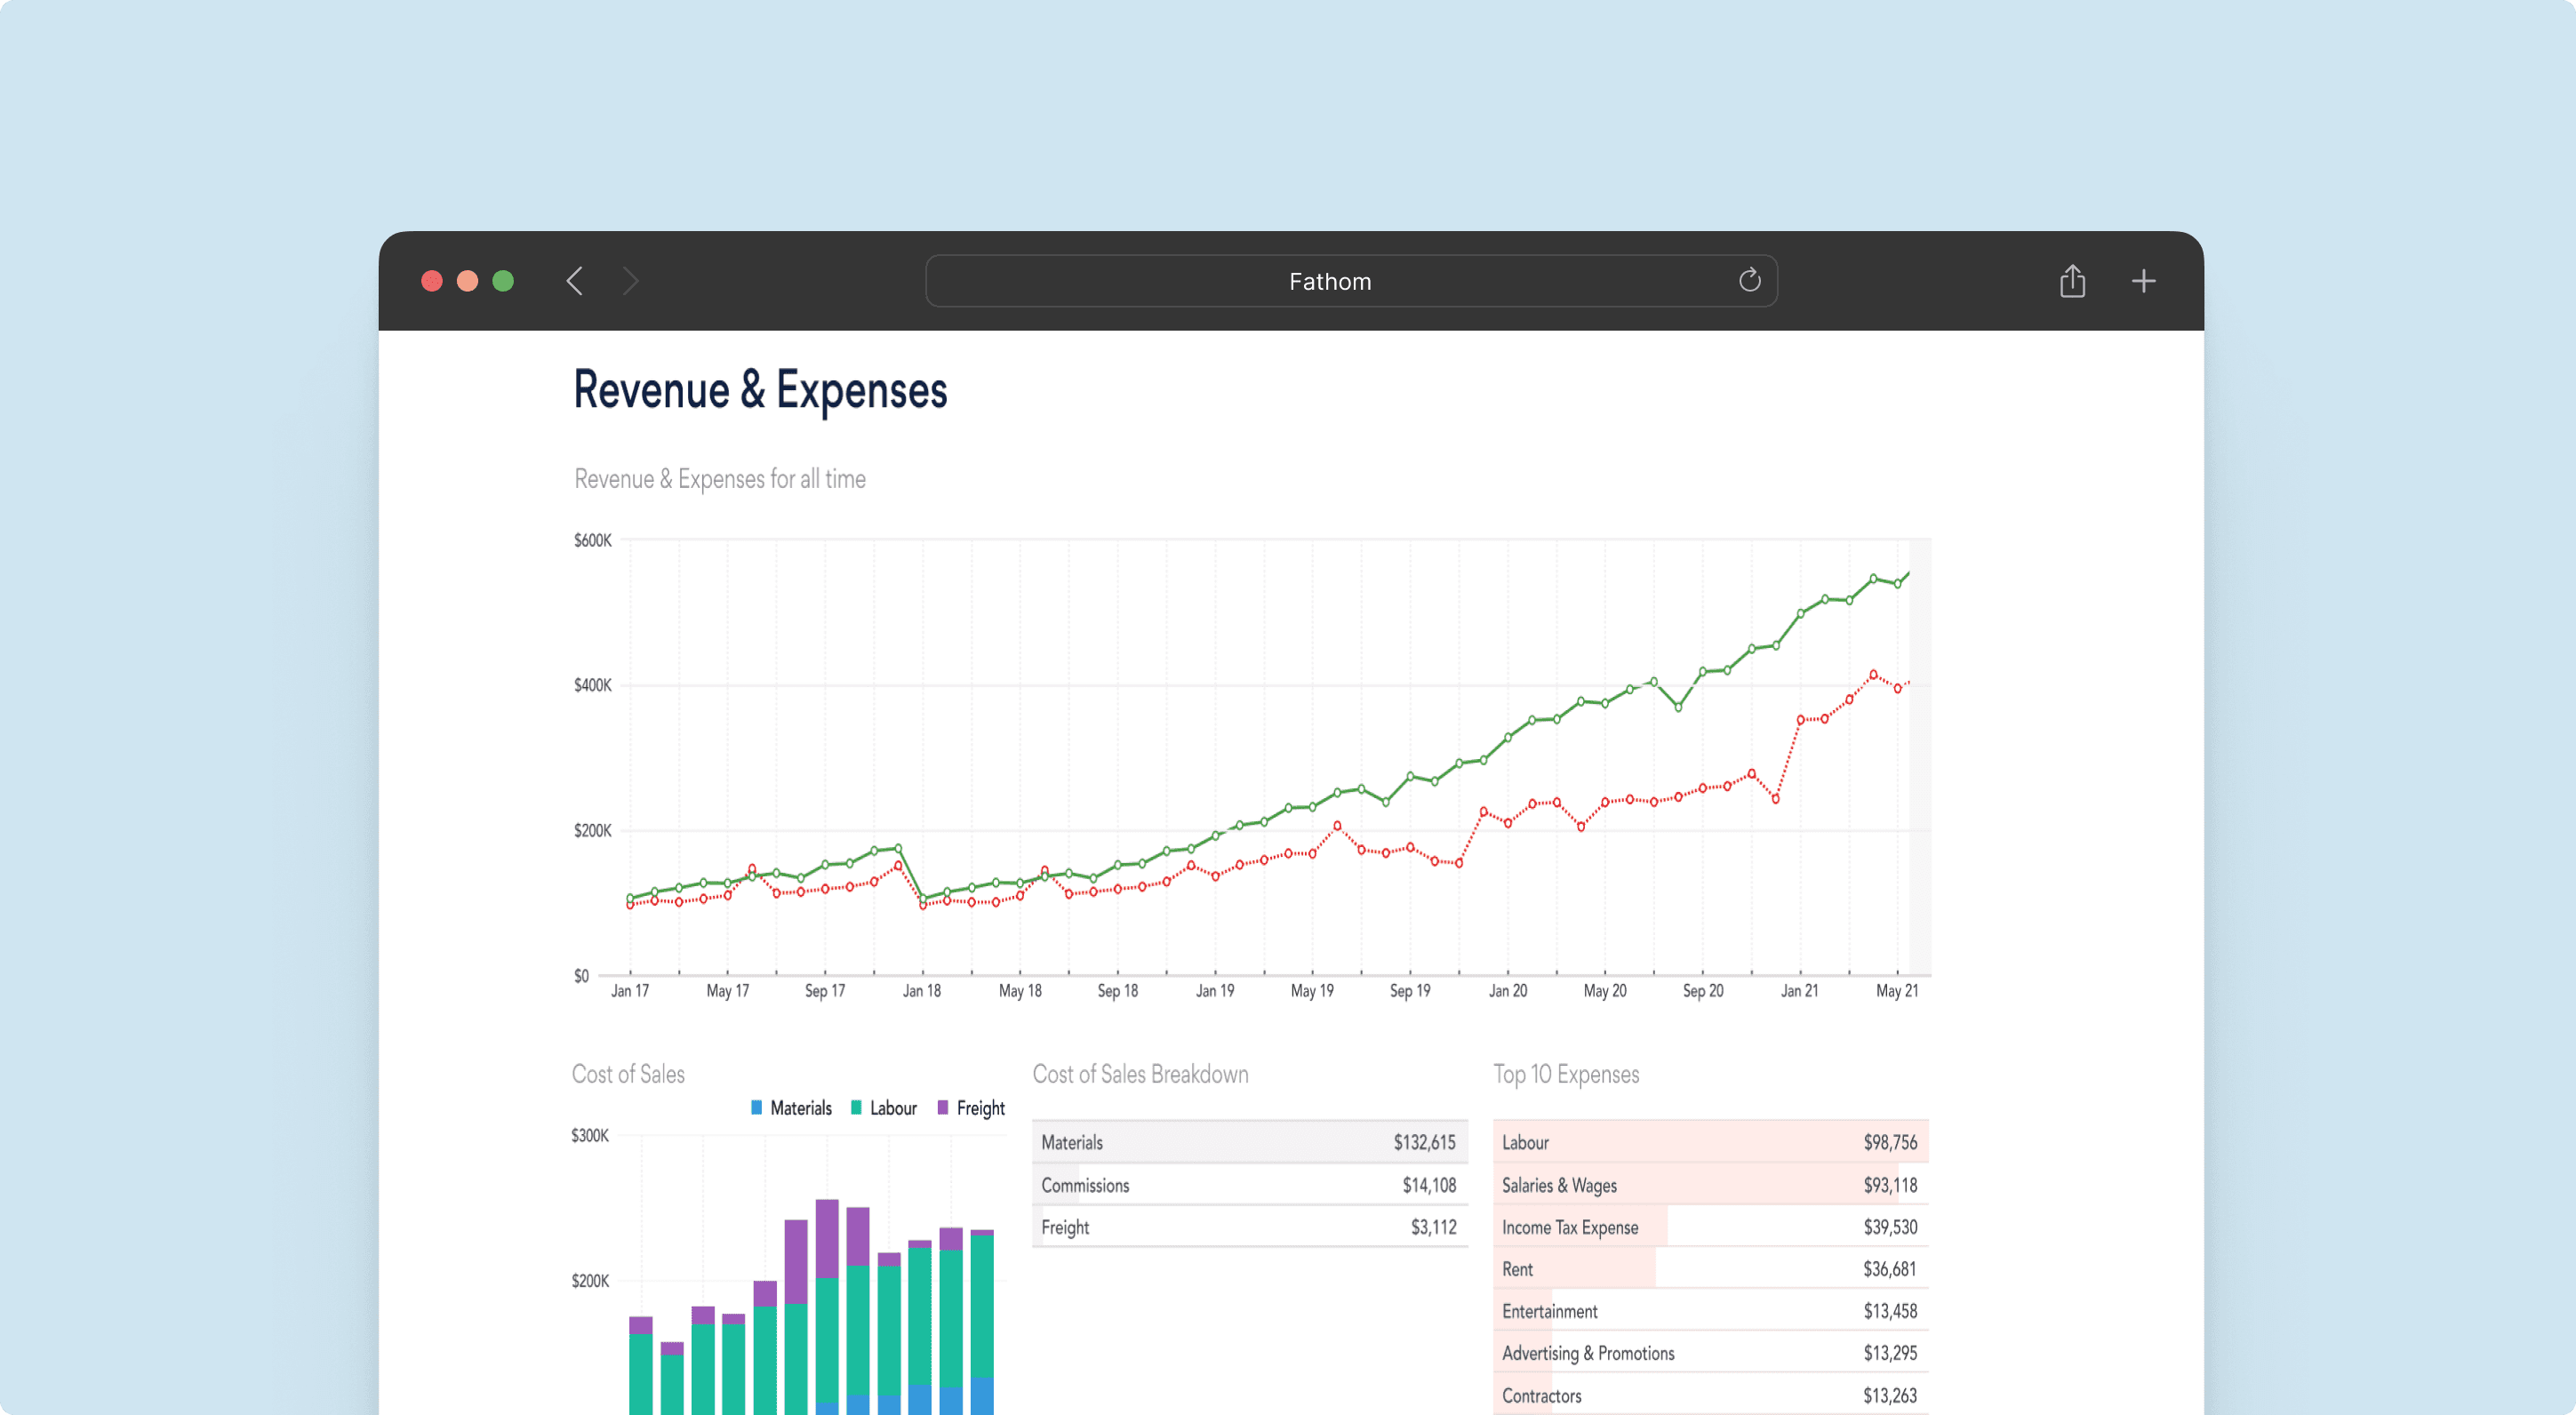Click the 'Revenue & Expenses for all time' subtitle
Image resolution: width=2576 pixels, height=1415 pixels.
pos(720,479)
